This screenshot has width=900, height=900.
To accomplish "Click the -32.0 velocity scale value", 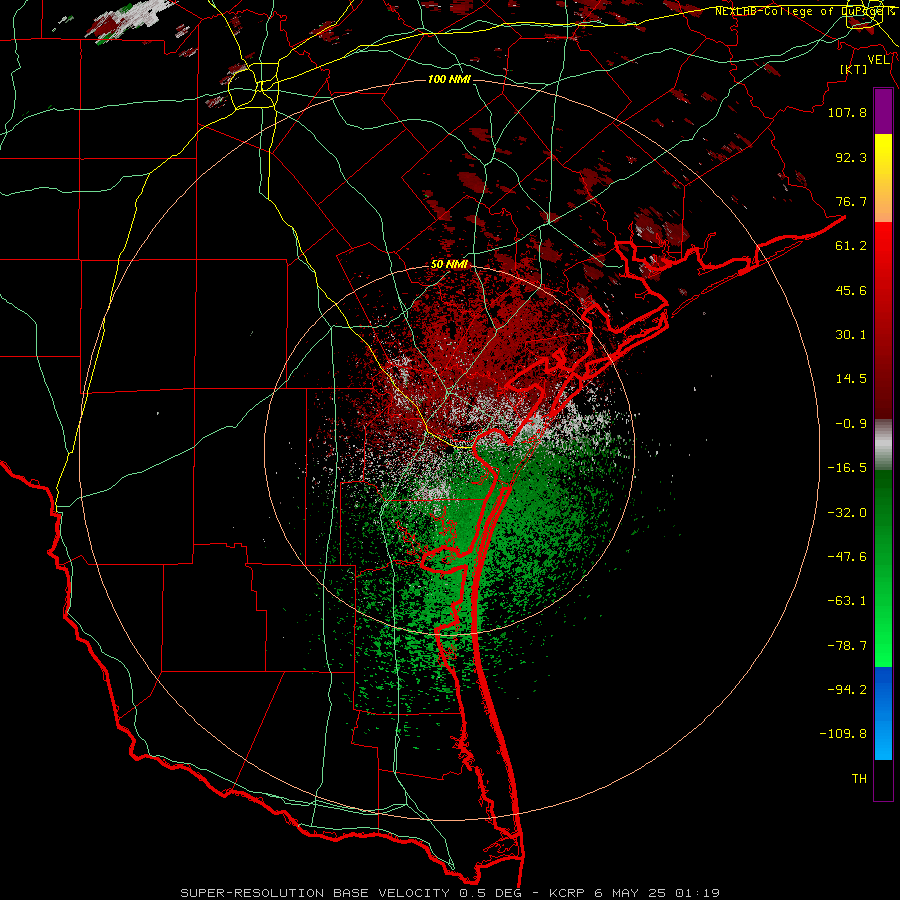I will point(847,513).
